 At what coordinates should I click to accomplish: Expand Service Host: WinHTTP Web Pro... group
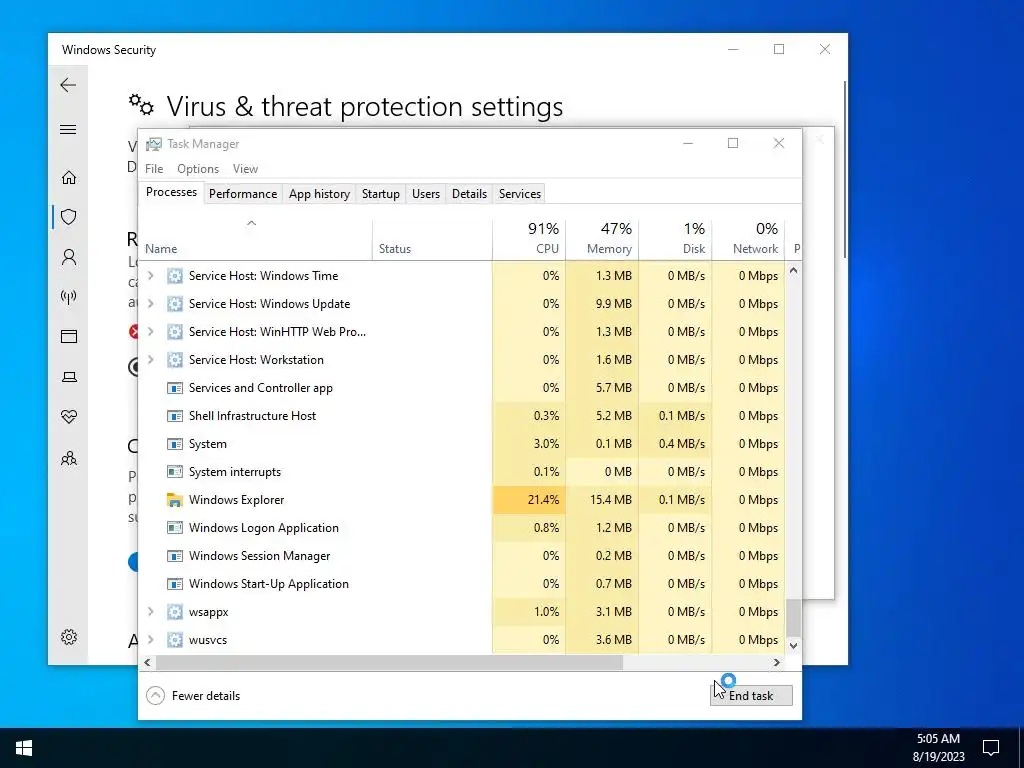tap(151, 332)
